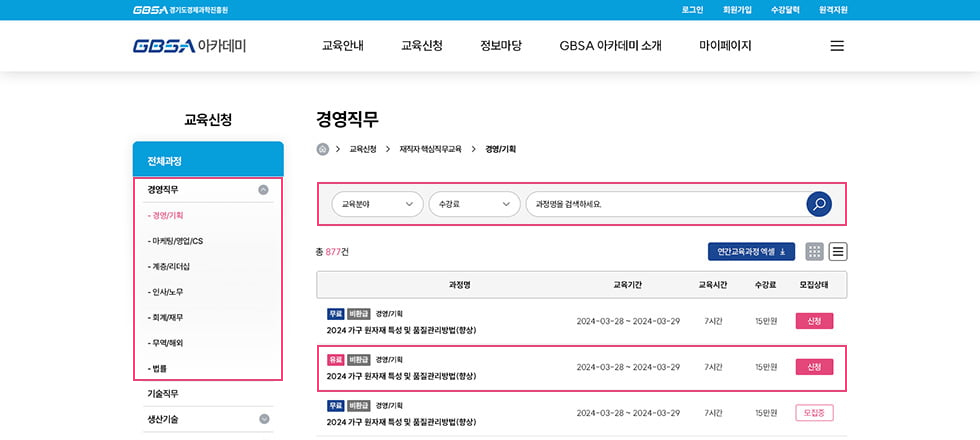Download 연간교육과정 엑셀 file
This screenshot has width=980, height=440.
tap(751, 252)
